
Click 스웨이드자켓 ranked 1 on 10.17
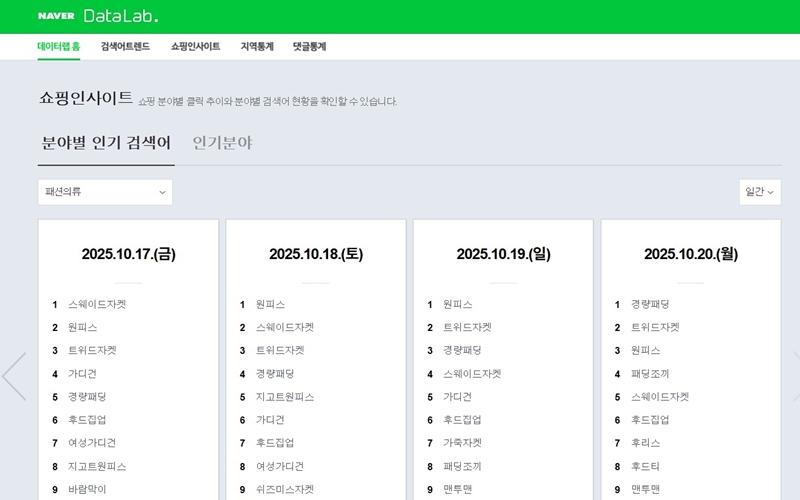pyautogui.click(x=97, y=305)
